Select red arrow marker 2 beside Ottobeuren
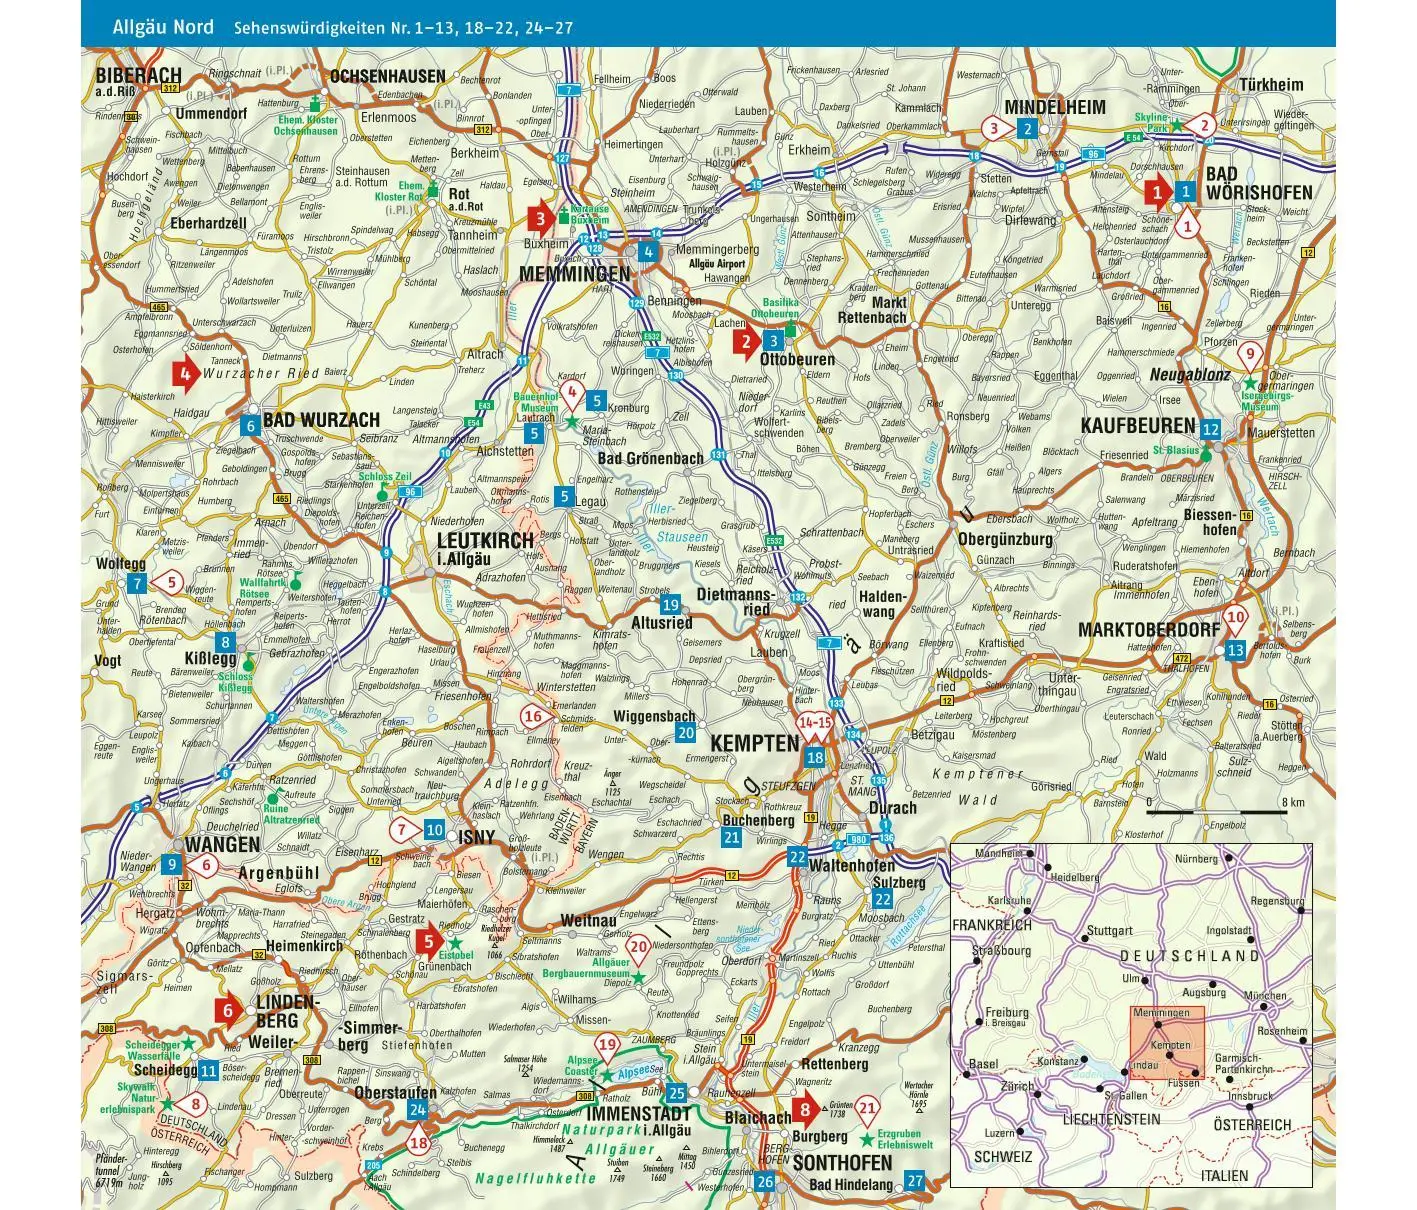Screen dimensions: 1417x1210 click(745, 344)
